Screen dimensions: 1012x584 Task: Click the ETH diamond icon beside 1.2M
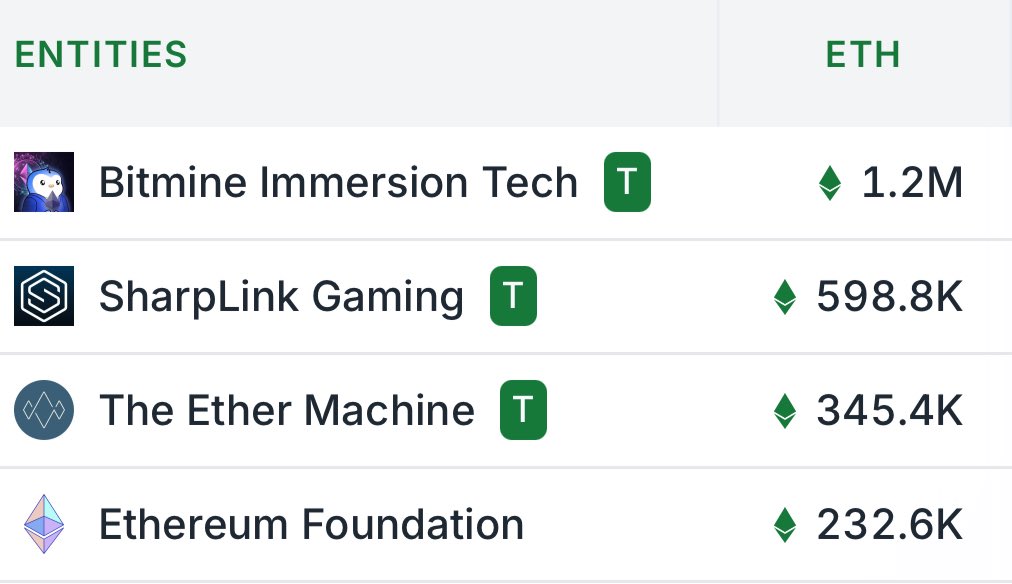coord(830,183)
